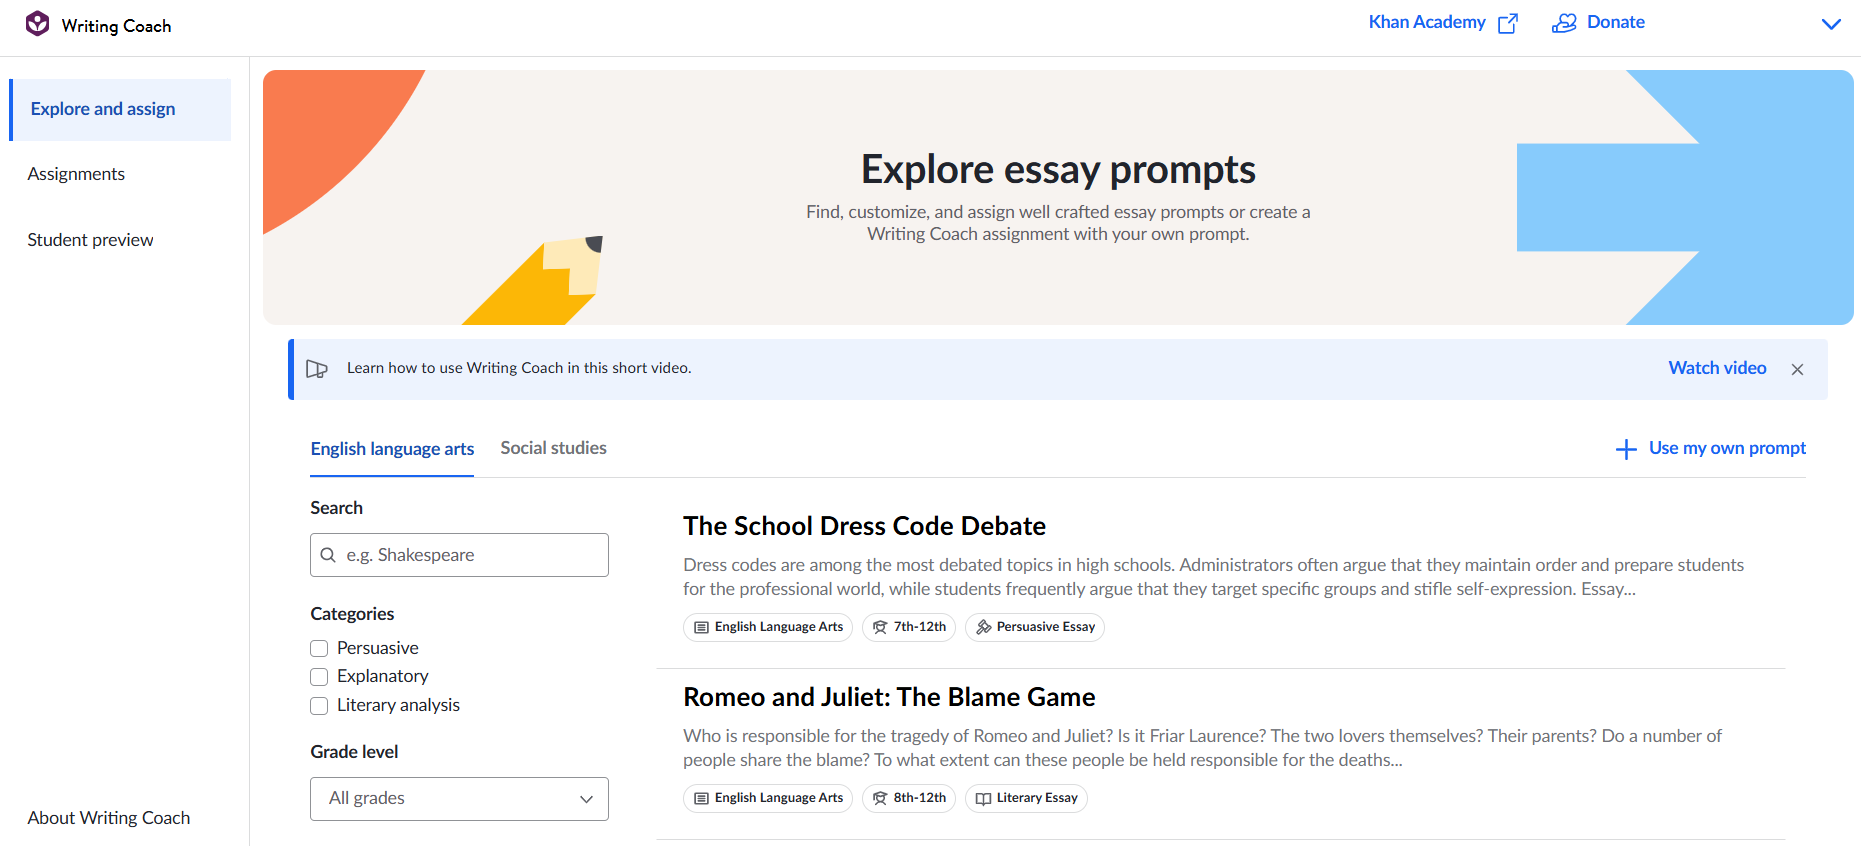
Task: Open the All grades dropdown
Action: pos(458,798)
